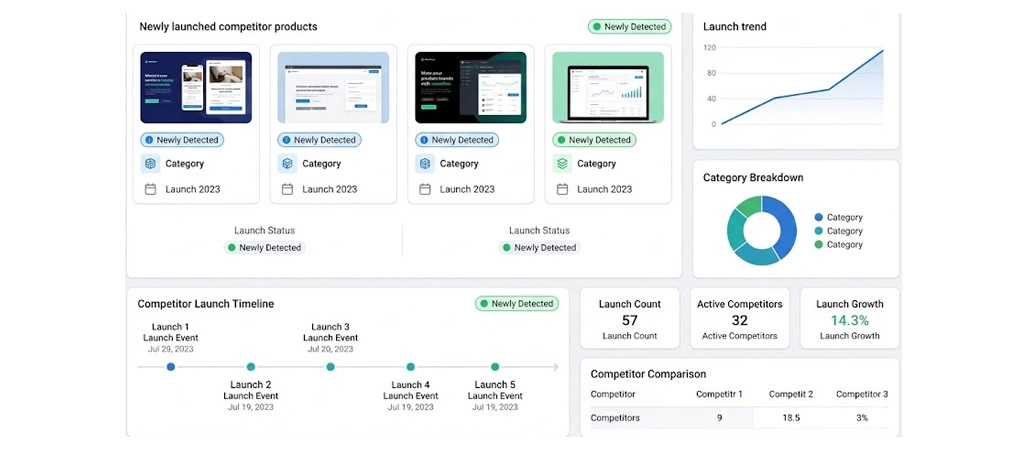Viewport: 1026px width, 466px height.
Task: Click the table cell showing 9
Action: click(x=719, y=418)
